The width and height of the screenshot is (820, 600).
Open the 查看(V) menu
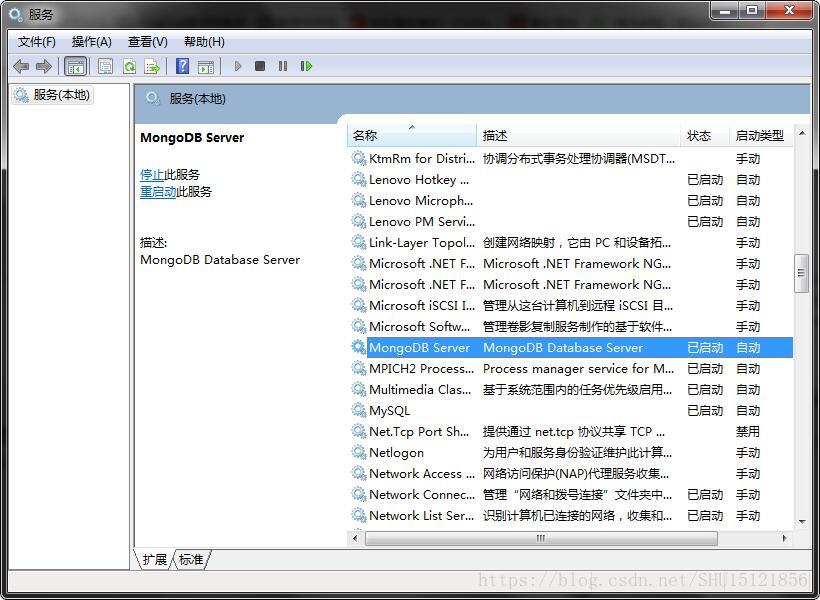coord(146,41)
